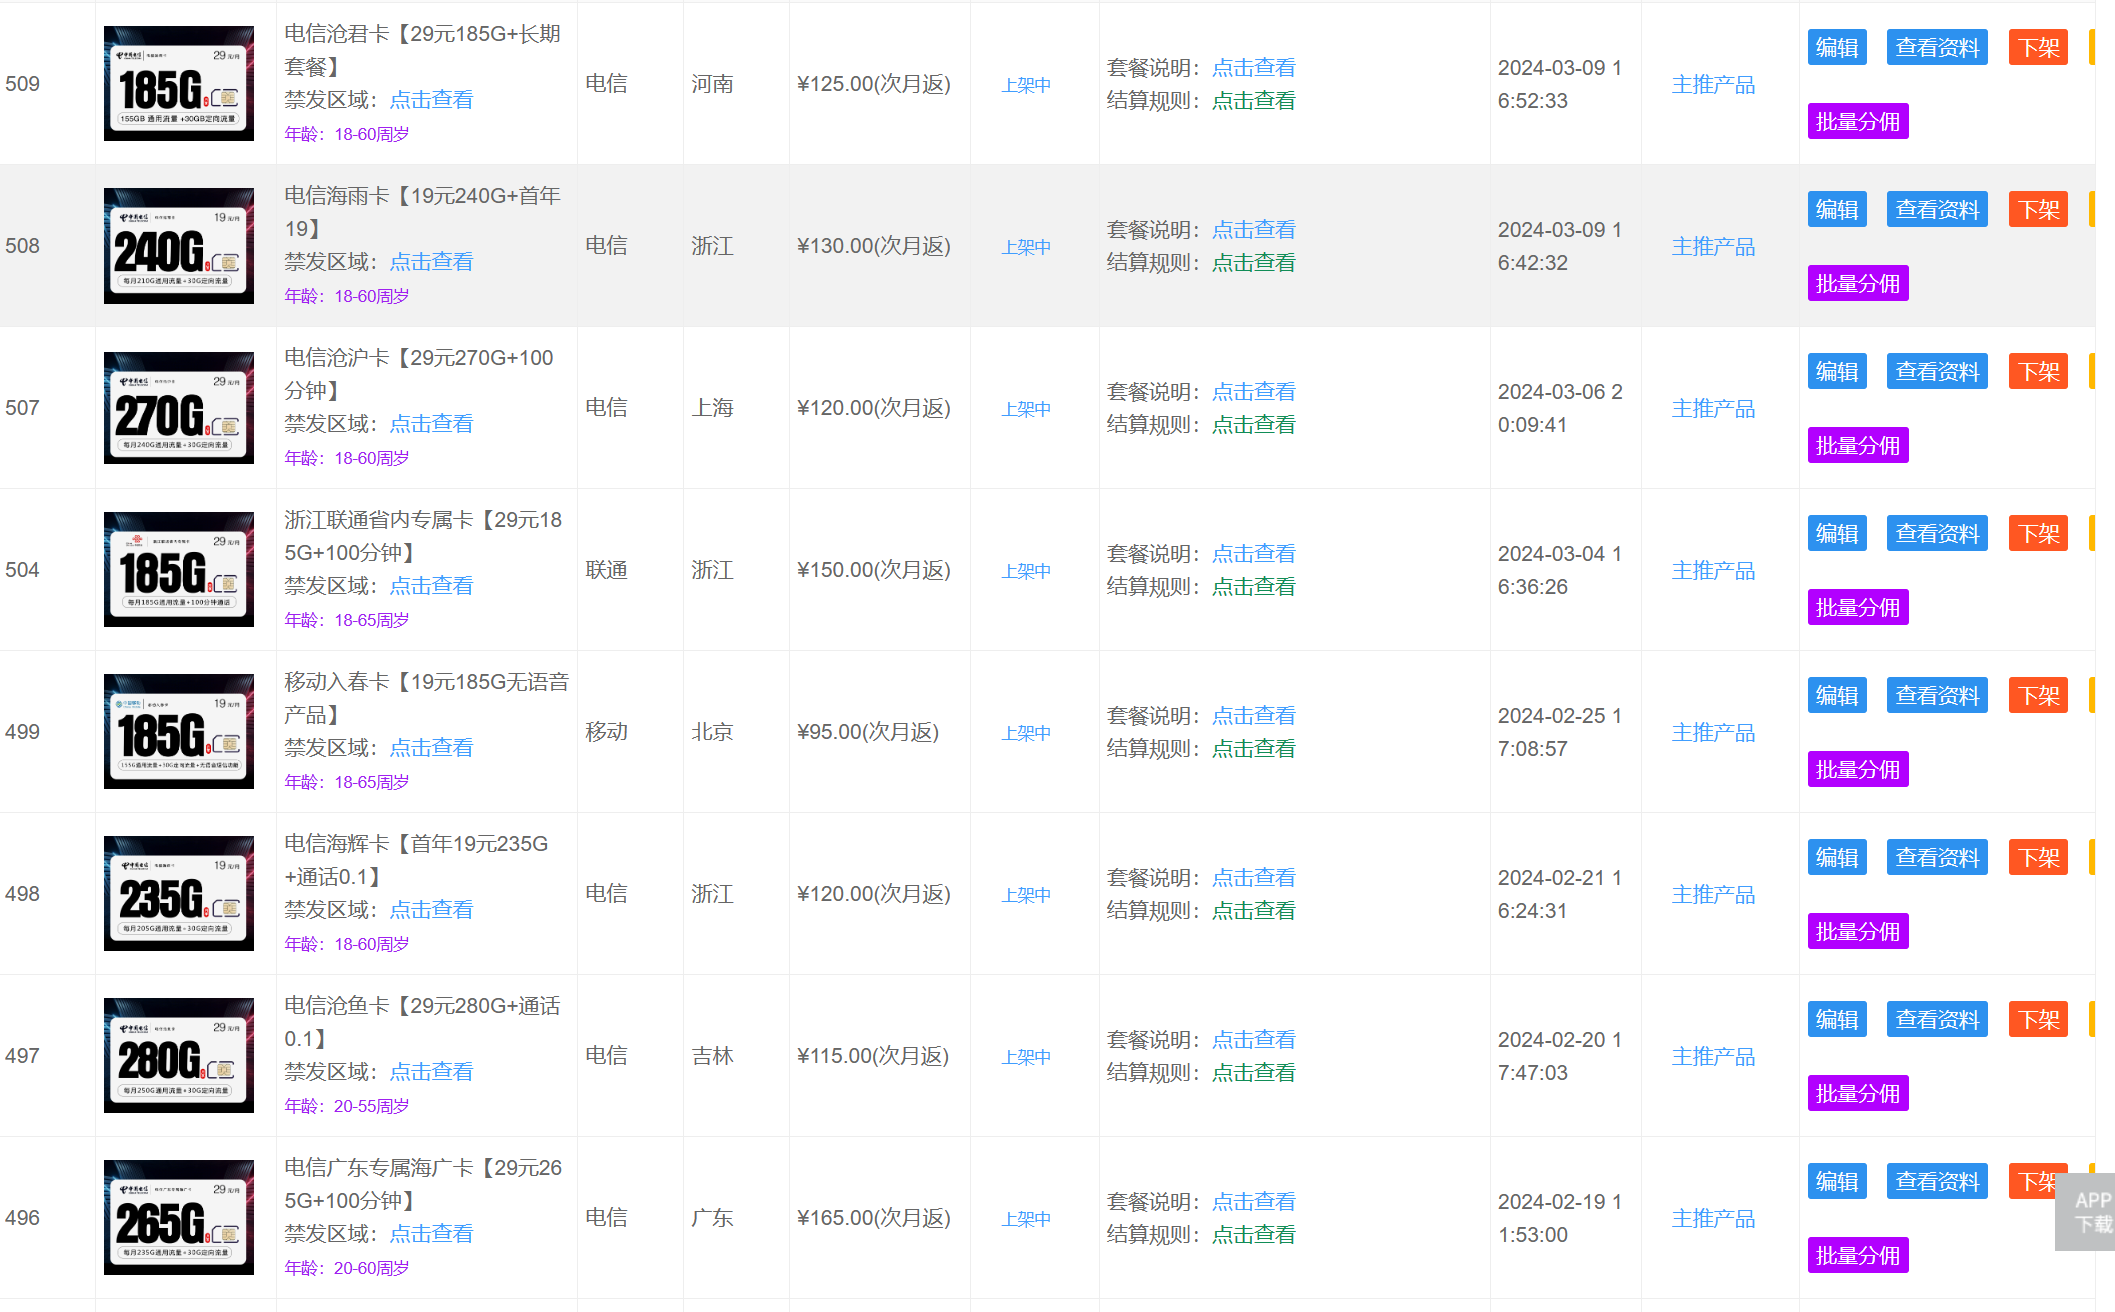Edit product 509 电信沧君卡 via 编辑 button
Image resolution: width=2115 pixels, height=1312 pixels.
1836,46
